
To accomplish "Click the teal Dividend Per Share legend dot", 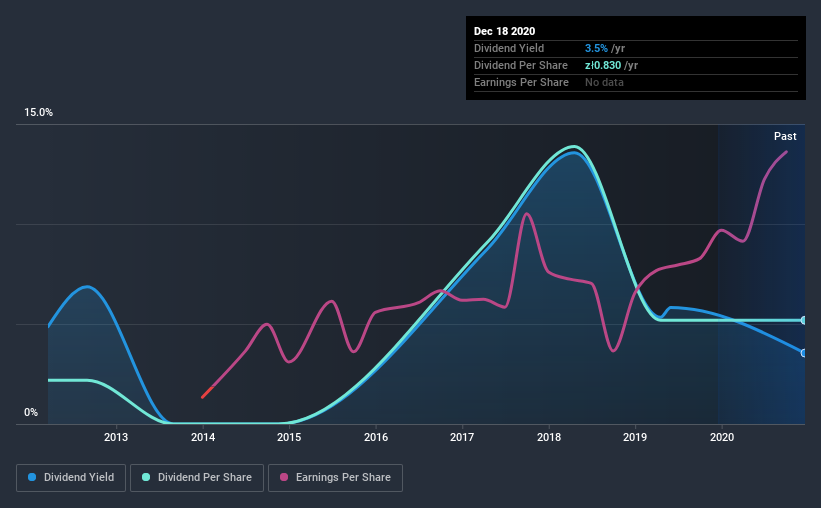I will pyautogui.click(x=146, y=477).
